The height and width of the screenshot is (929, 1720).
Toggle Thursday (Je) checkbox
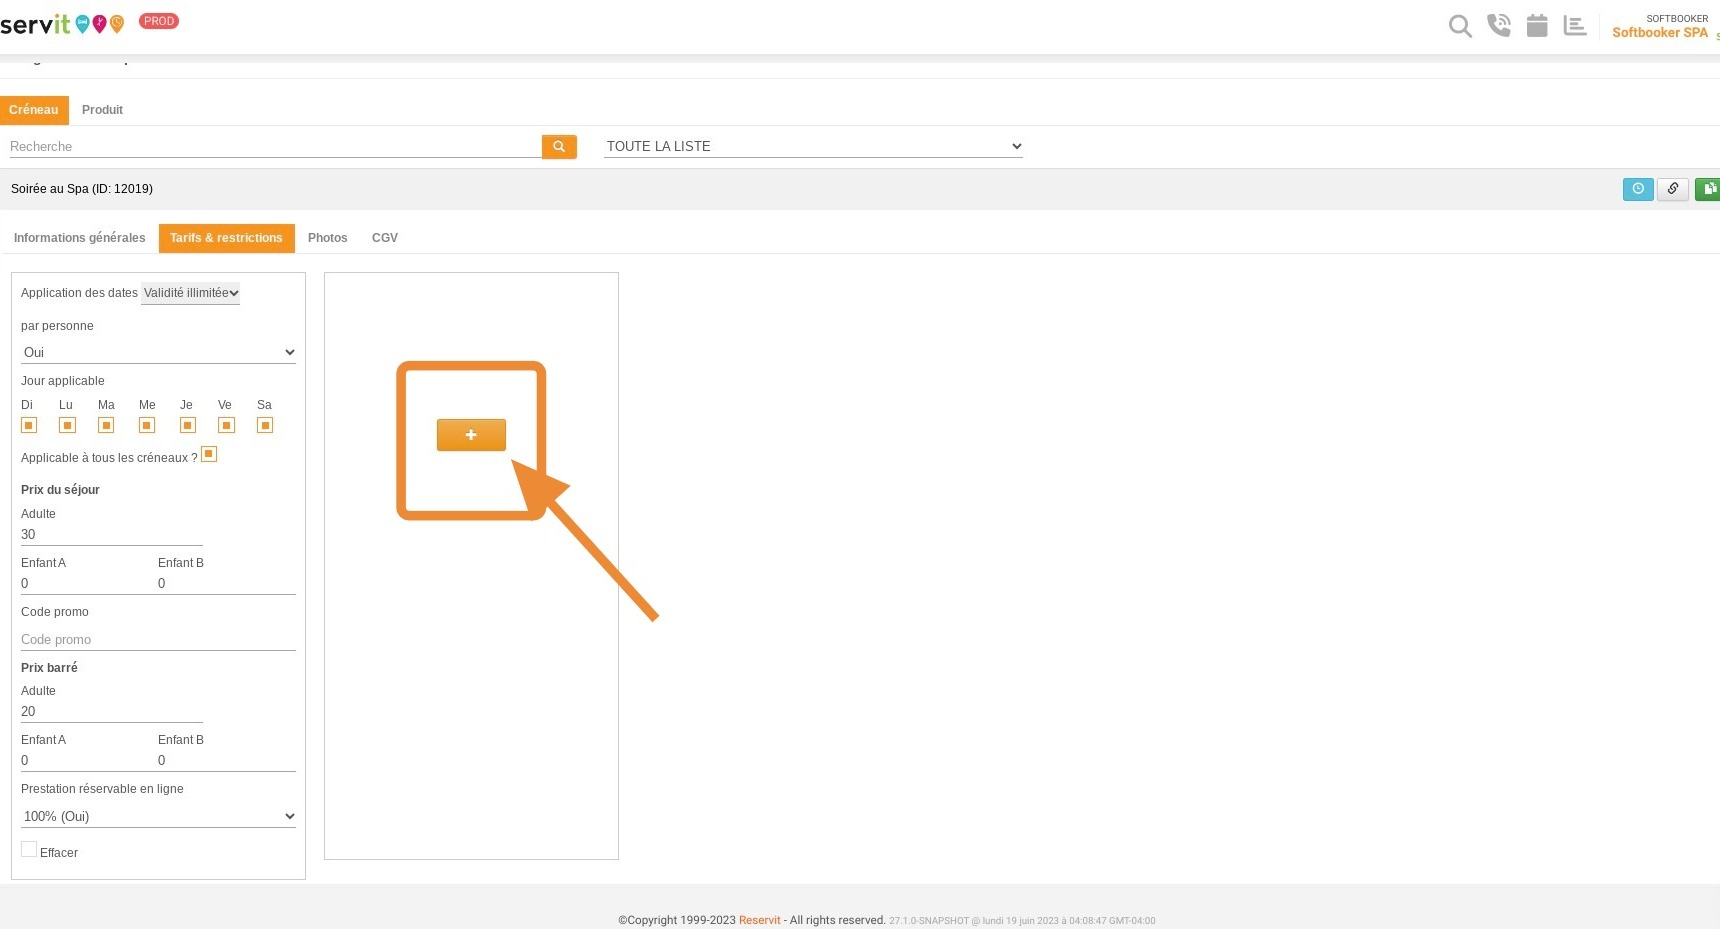tap(187, 425)
